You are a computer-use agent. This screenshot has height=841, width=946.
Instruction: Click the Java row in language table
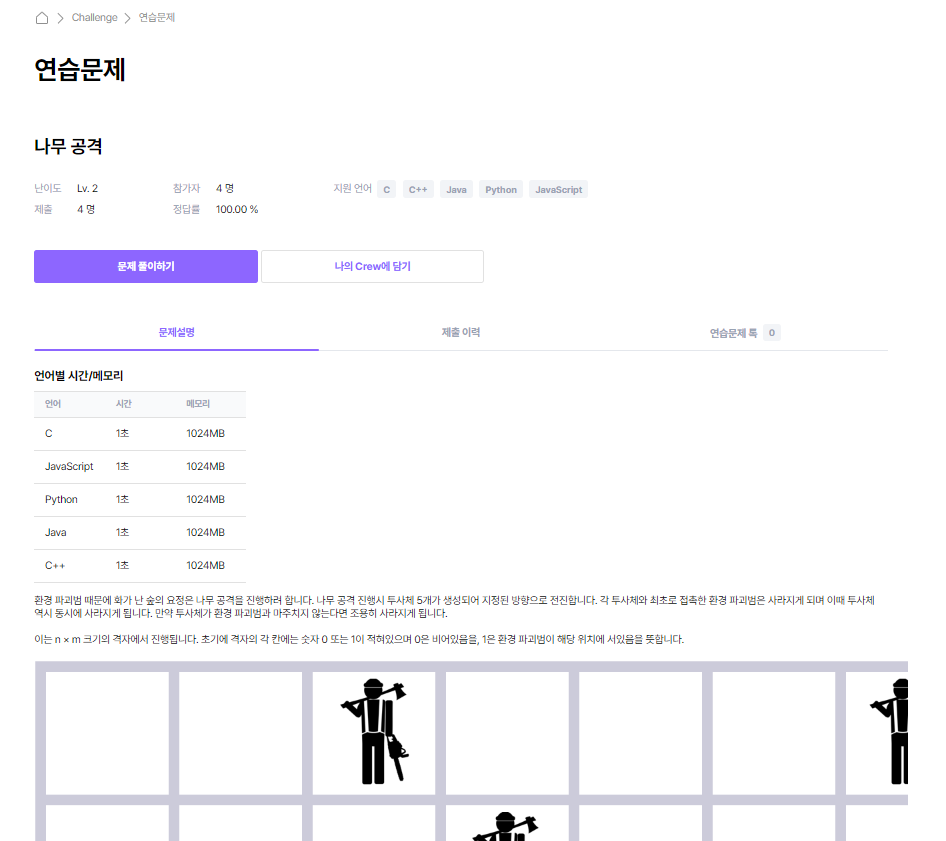[140, 533]
